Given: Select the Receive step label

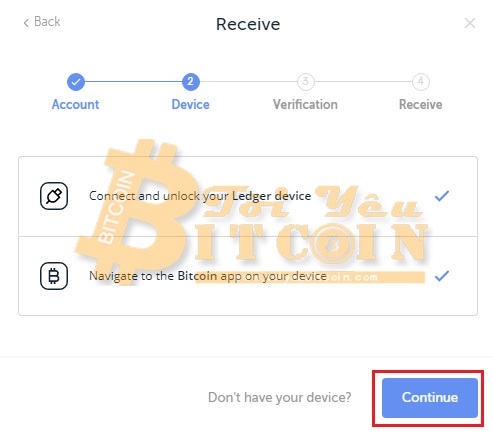Looking at the screenshot, I should [x=421, y=105].
